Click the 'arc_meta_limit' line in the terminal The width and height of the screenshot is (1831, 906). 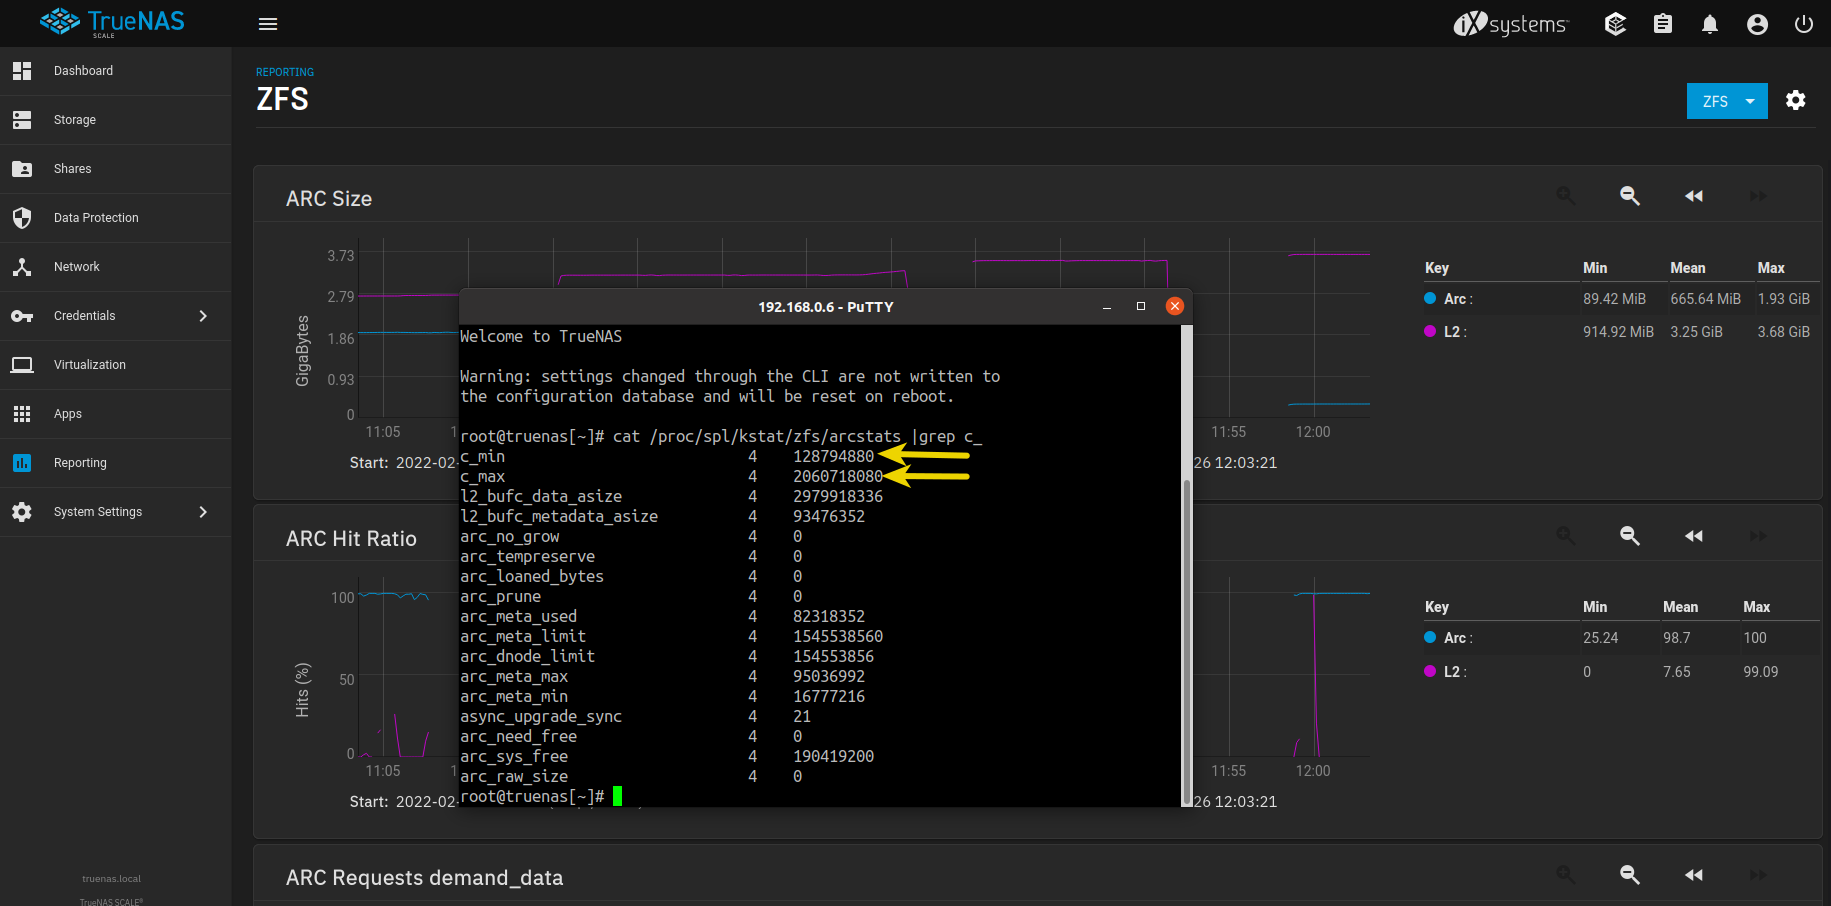[x=671, y=637]
